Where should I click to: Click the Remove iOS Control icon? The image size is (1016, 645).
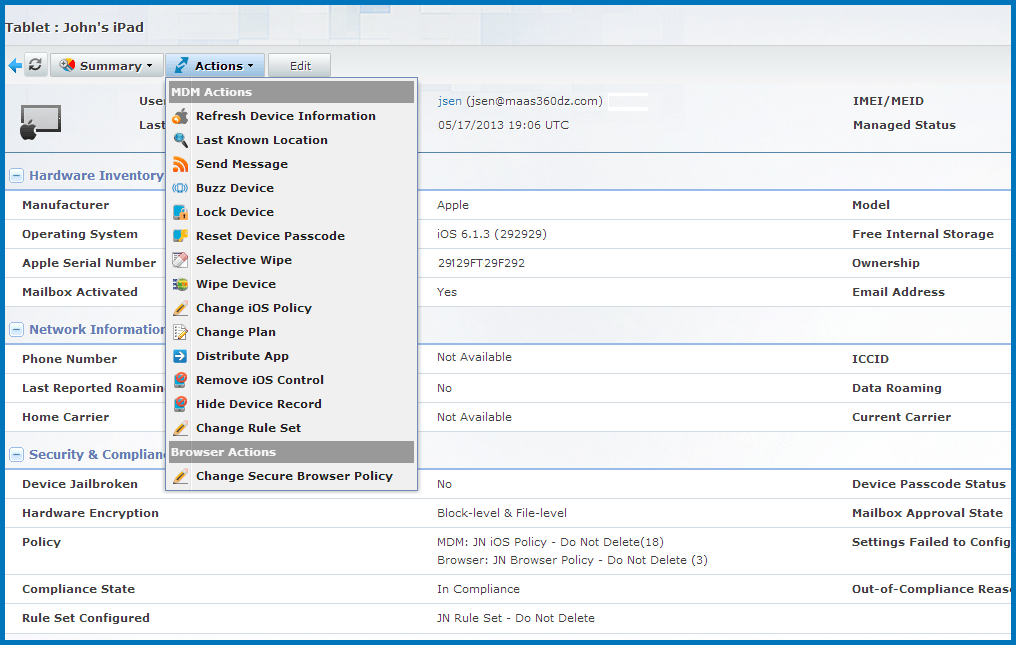[180, 380]
